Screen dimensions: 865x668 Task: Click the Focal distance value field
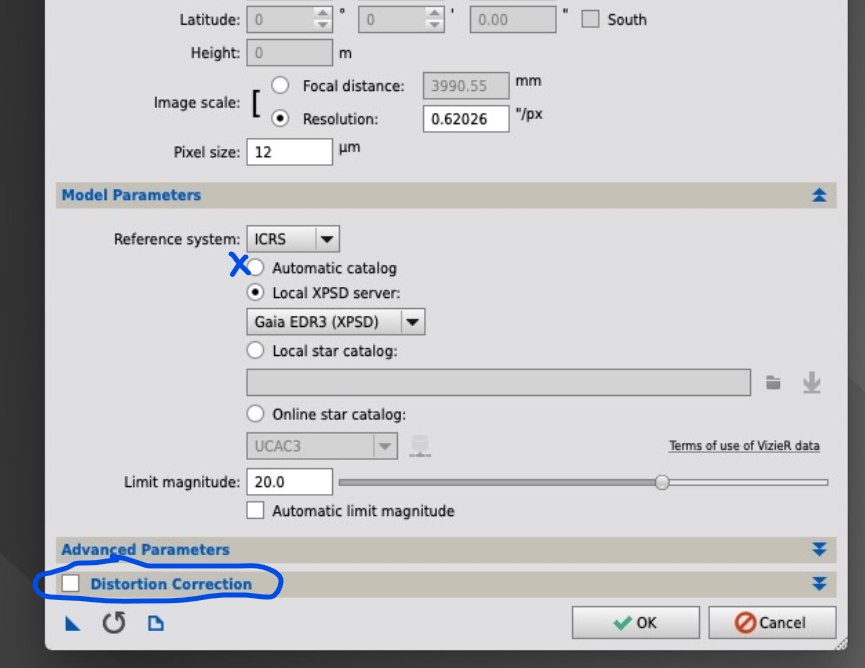coord(466,85)
